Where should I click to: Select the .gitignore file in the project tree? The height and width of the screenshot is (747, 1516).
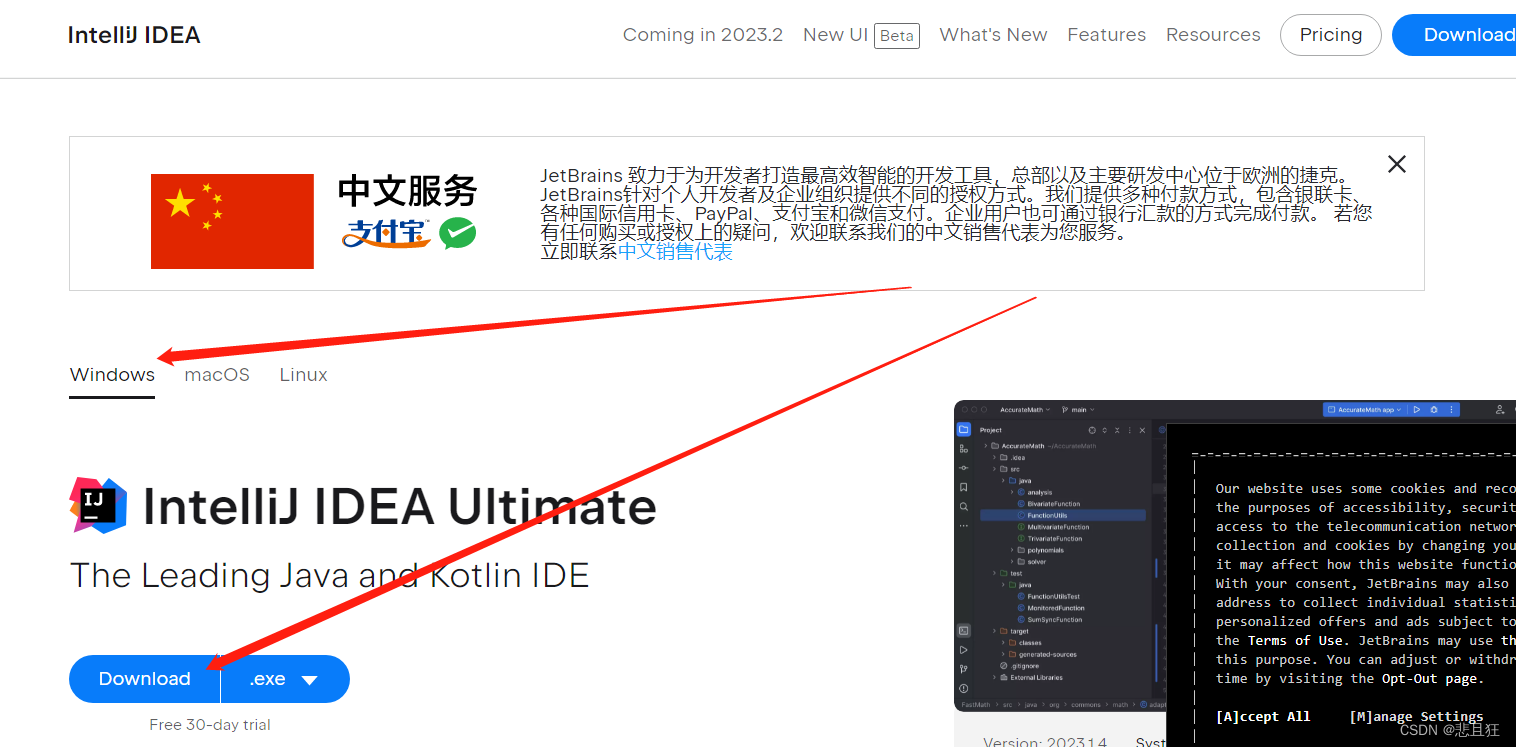(x=1020, y=666)
